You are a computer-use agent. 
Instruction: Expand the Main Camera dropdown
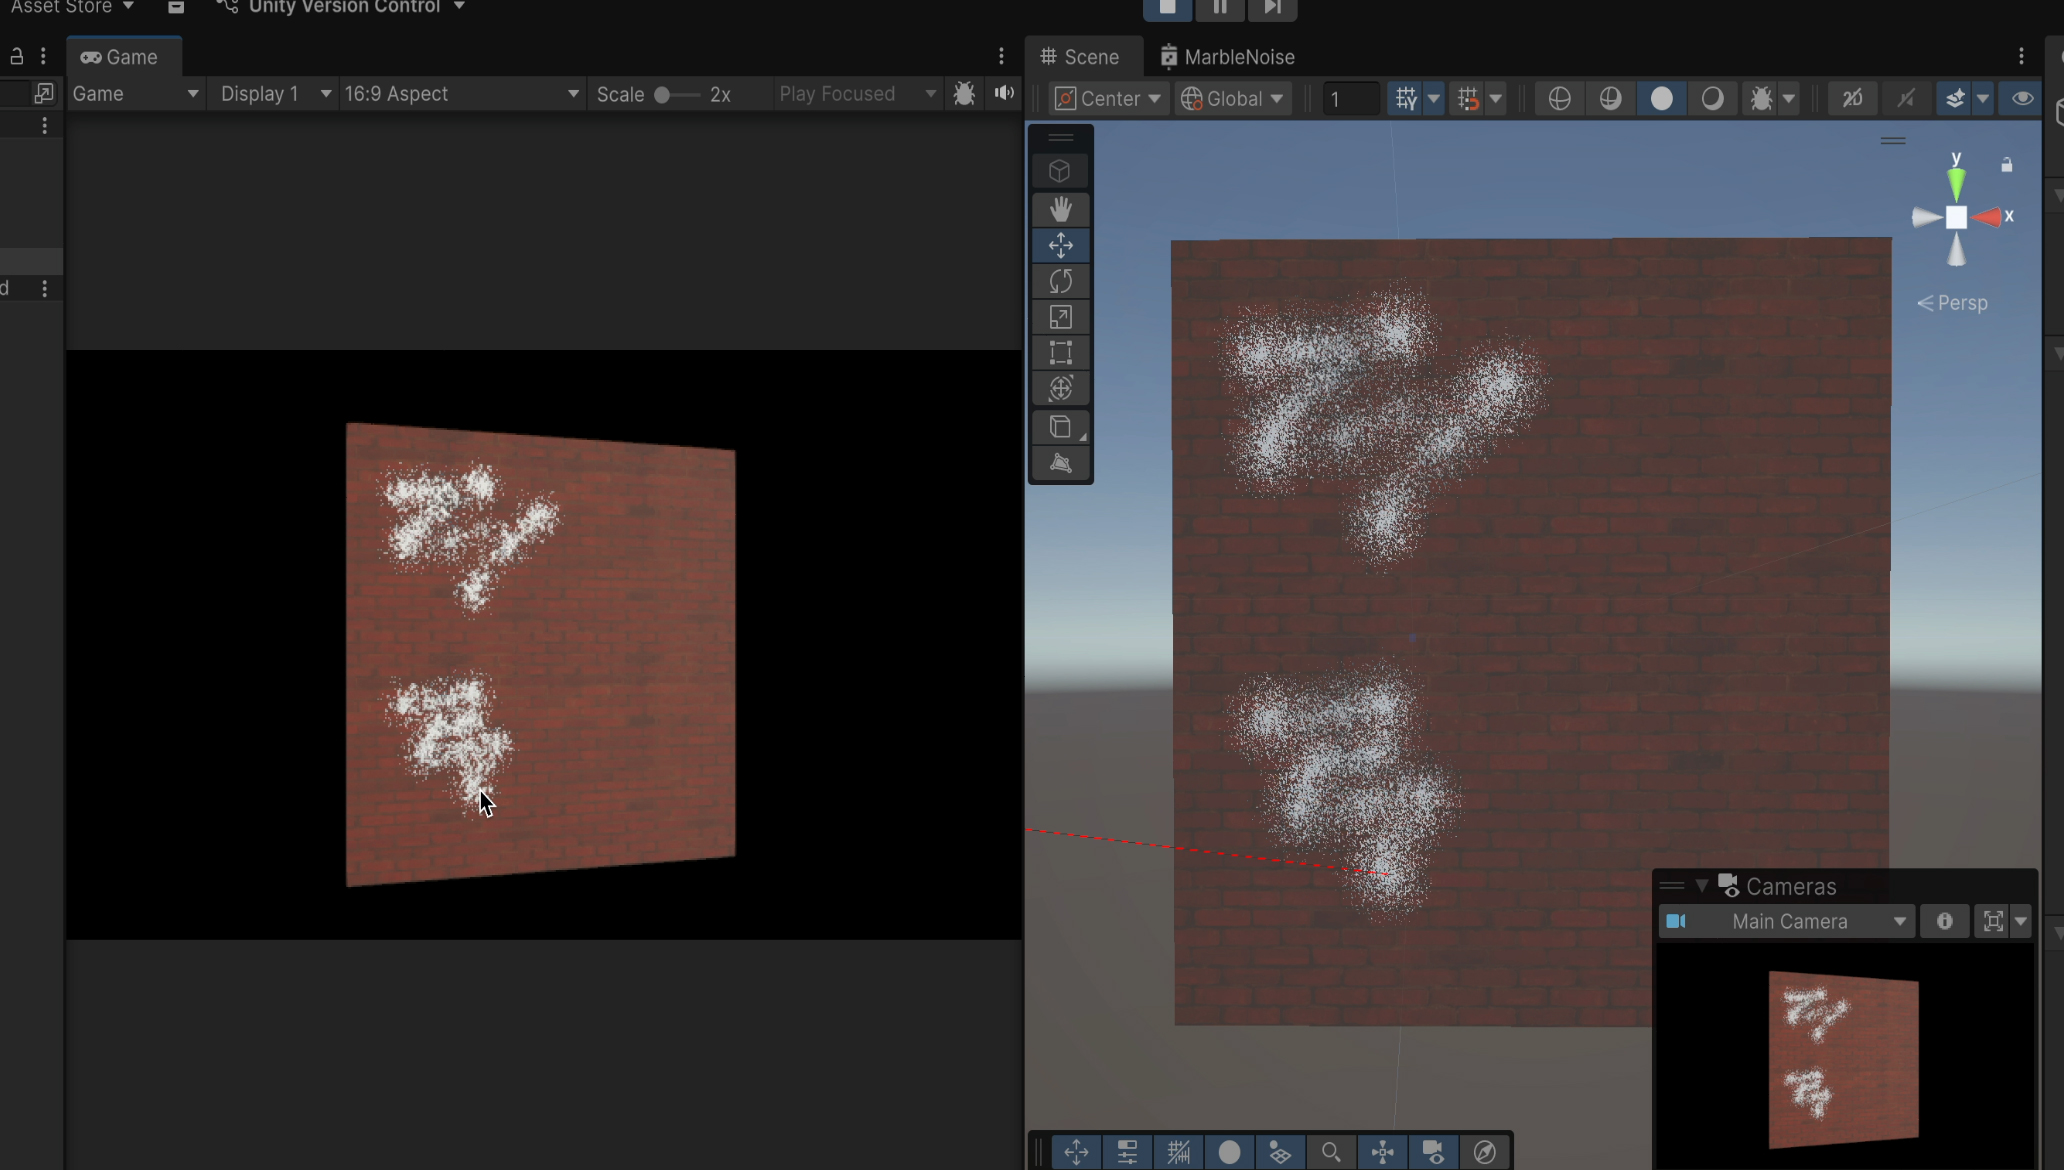pos(1788,921)
